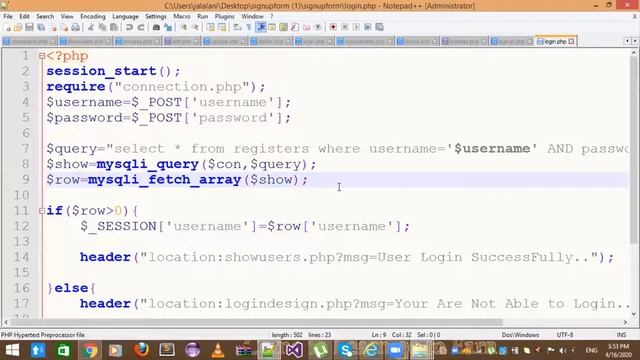Open VLC media player from the taskbar
Viewport: 640px width, 360px height.
tap(218, 350)
